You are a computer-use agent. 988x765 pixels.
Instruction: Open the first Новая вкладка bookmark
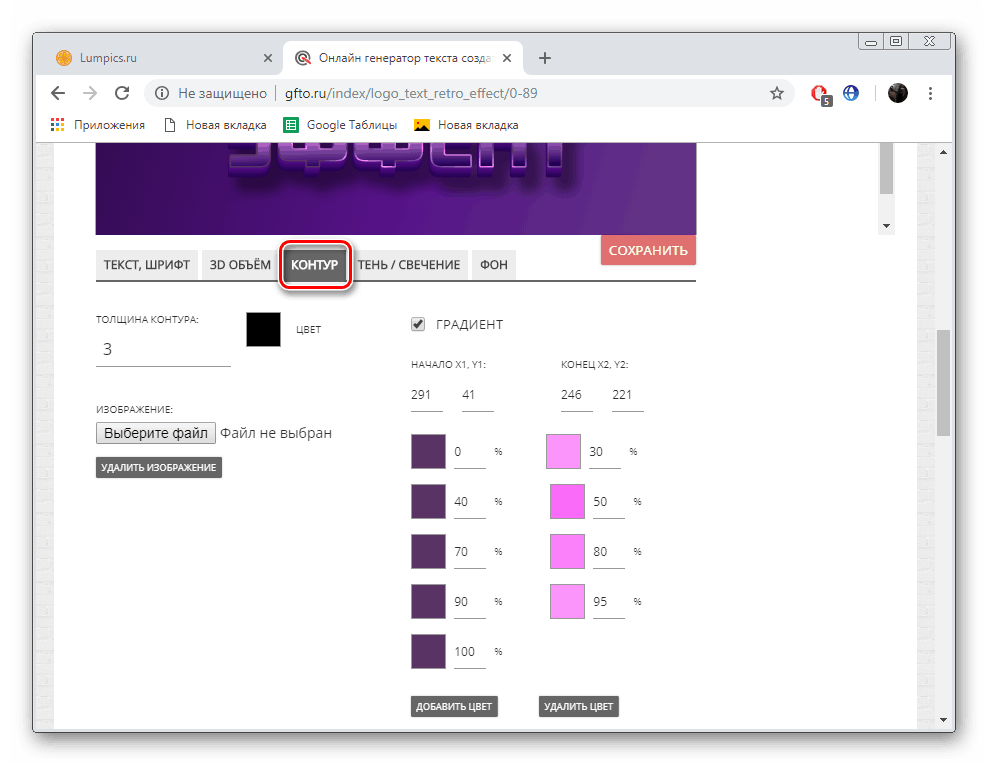point(215,125)
